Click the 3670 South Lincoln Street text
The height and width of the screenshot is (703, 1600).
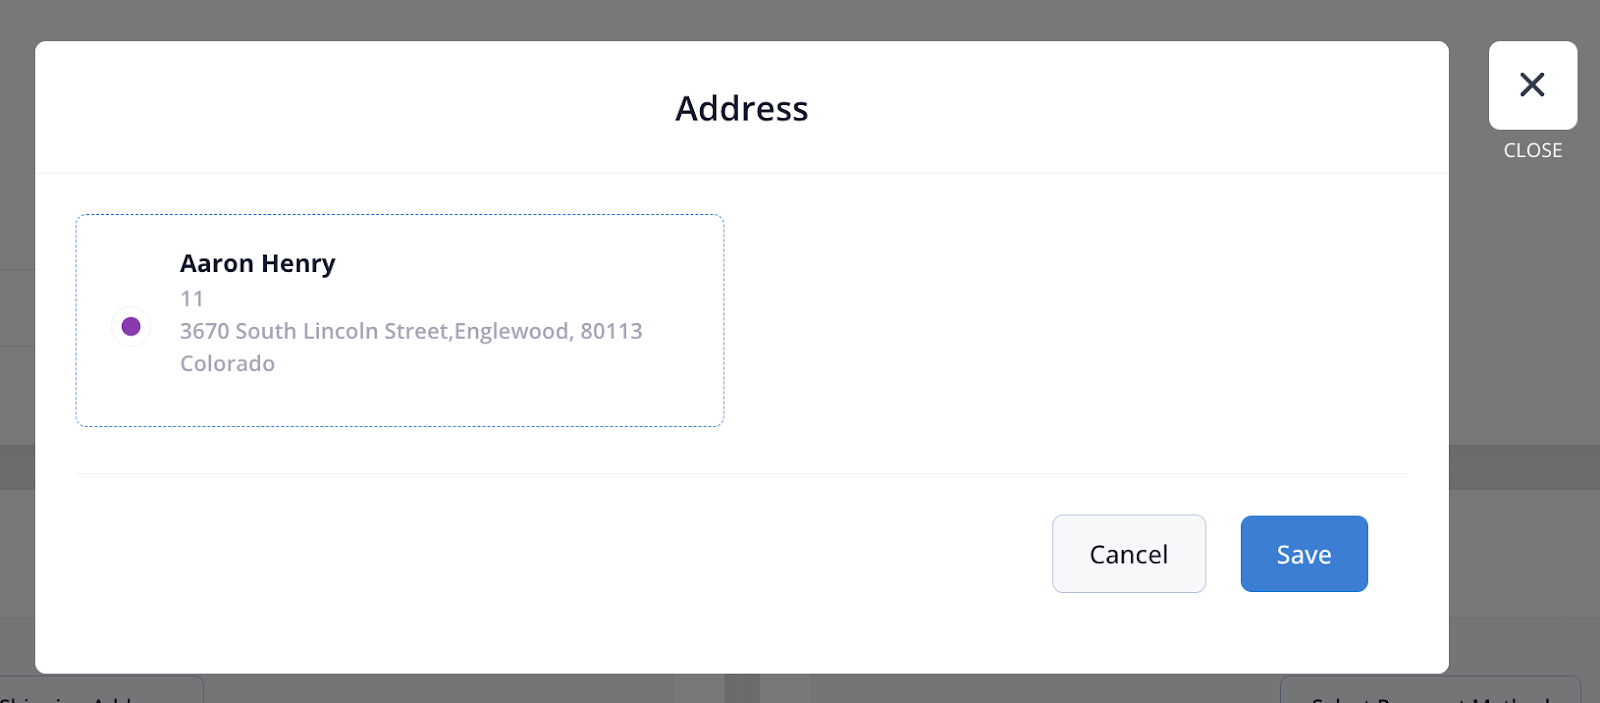tap(315, 331)
